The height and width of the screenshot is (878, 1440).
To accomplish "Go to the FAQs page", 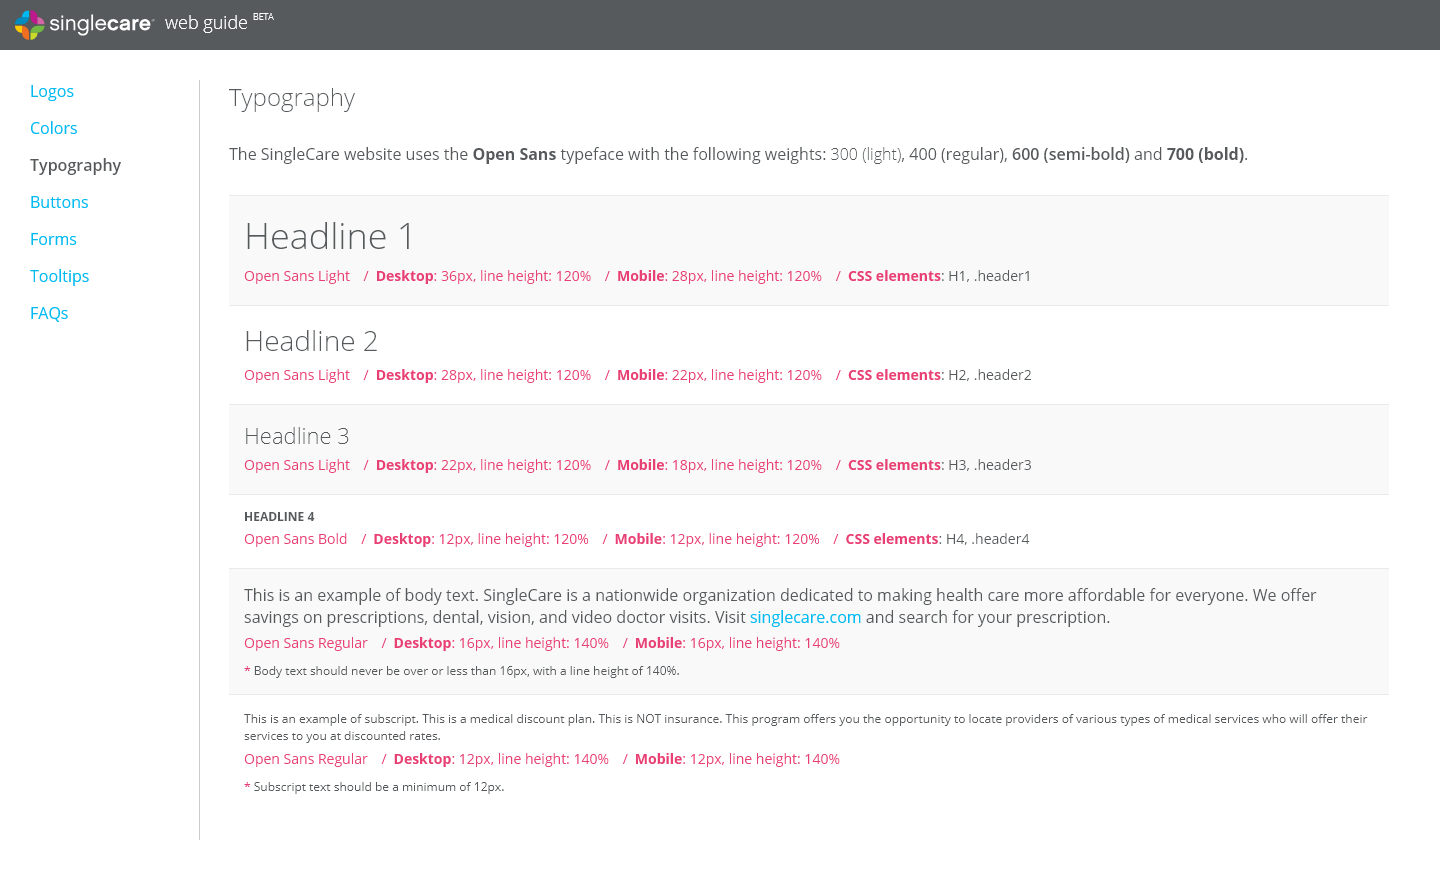I will pyautogui.click(x=49, y=313).
